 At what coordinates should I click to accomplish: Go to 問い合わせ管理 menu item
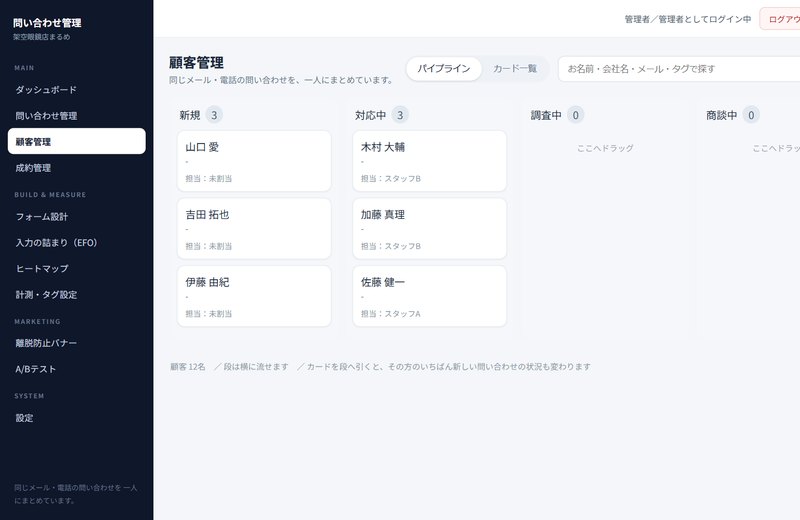pos(77,116)
